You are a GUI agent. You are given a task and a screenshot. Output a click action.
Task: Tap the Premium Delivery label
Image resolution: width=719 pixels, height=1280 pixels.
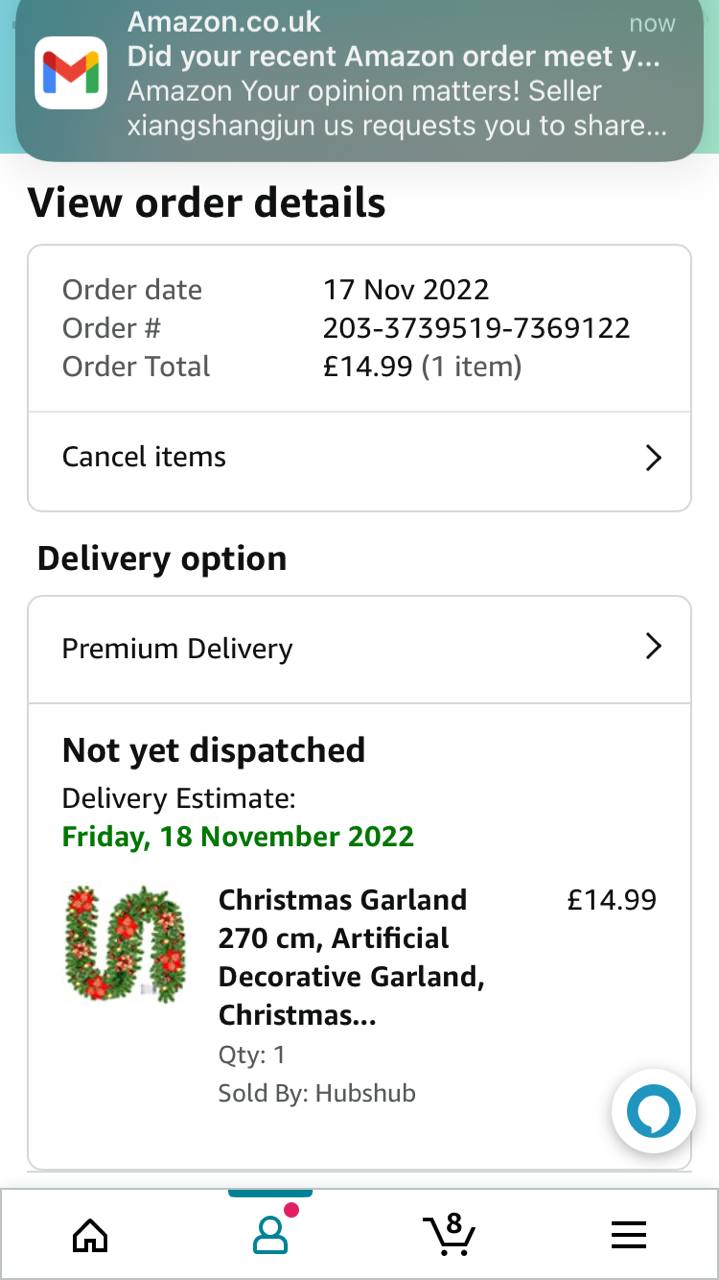[x=177, y=648]
